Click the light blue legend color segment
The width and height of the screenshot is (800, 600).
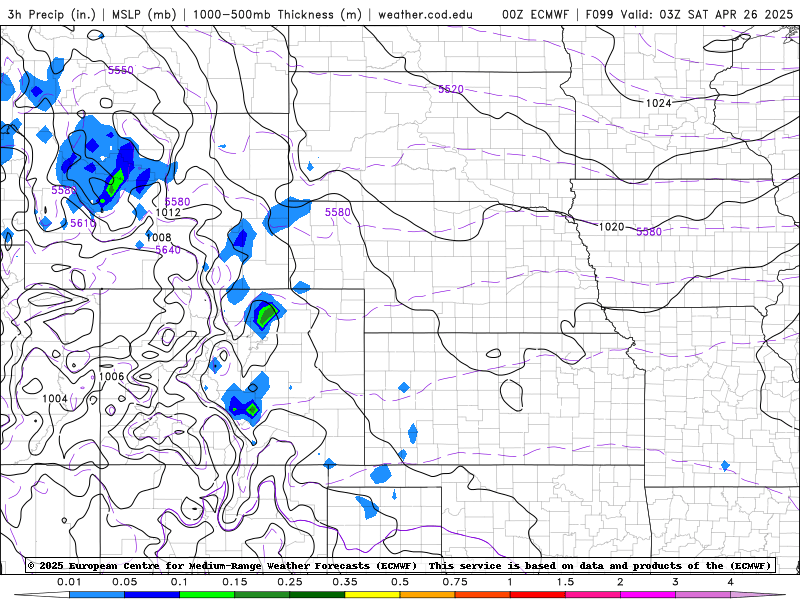97,595
